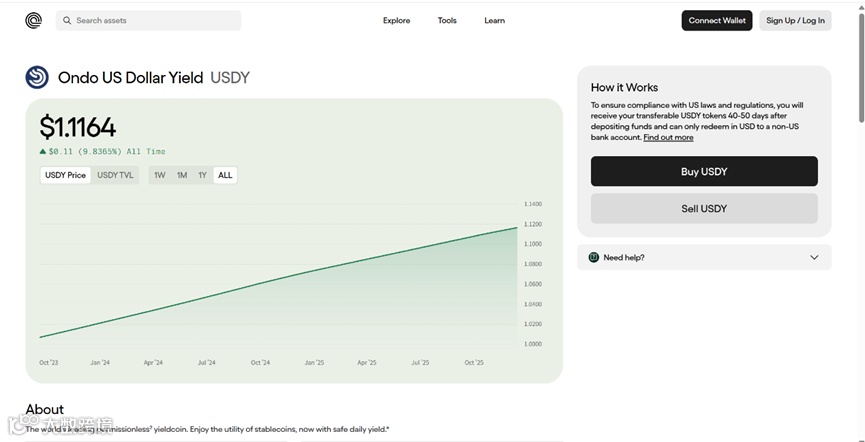Click the Jul '24 axis label
The width and height of the screenshot is (865, 442).
pos(207,363)
